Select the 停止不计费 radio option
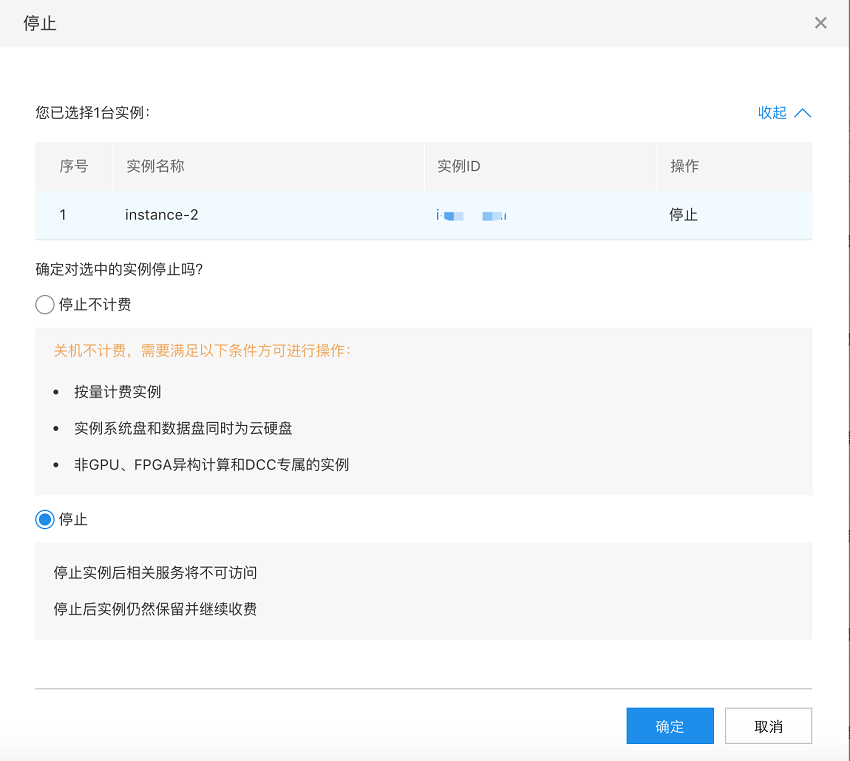 point(45,304)
